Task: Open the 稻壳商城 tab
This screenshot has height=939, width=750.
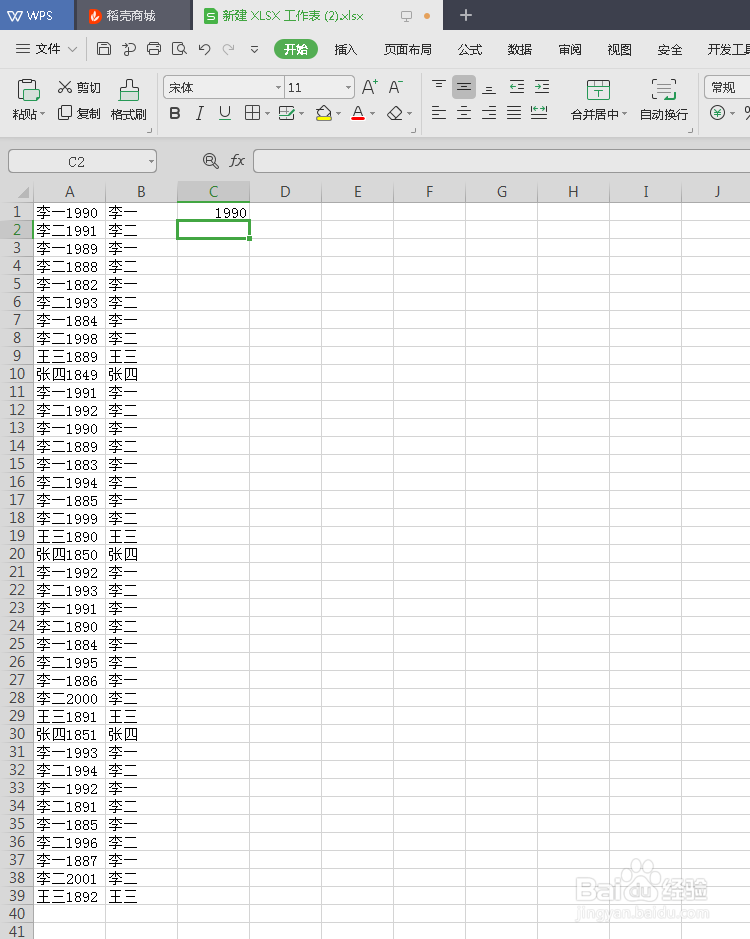Action: tap(134, 16)
